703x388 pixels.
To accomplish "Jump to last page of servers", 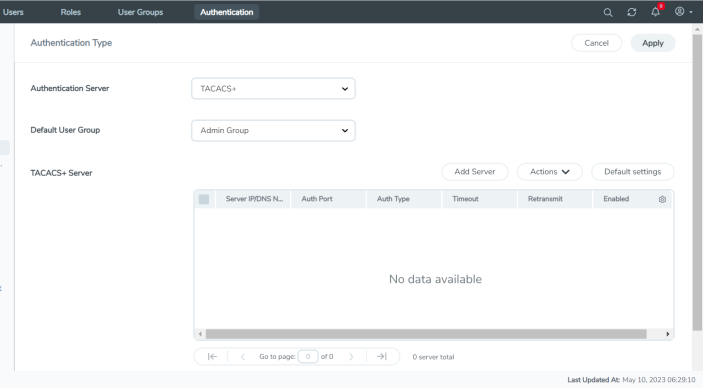I will (x=382, y=357).
